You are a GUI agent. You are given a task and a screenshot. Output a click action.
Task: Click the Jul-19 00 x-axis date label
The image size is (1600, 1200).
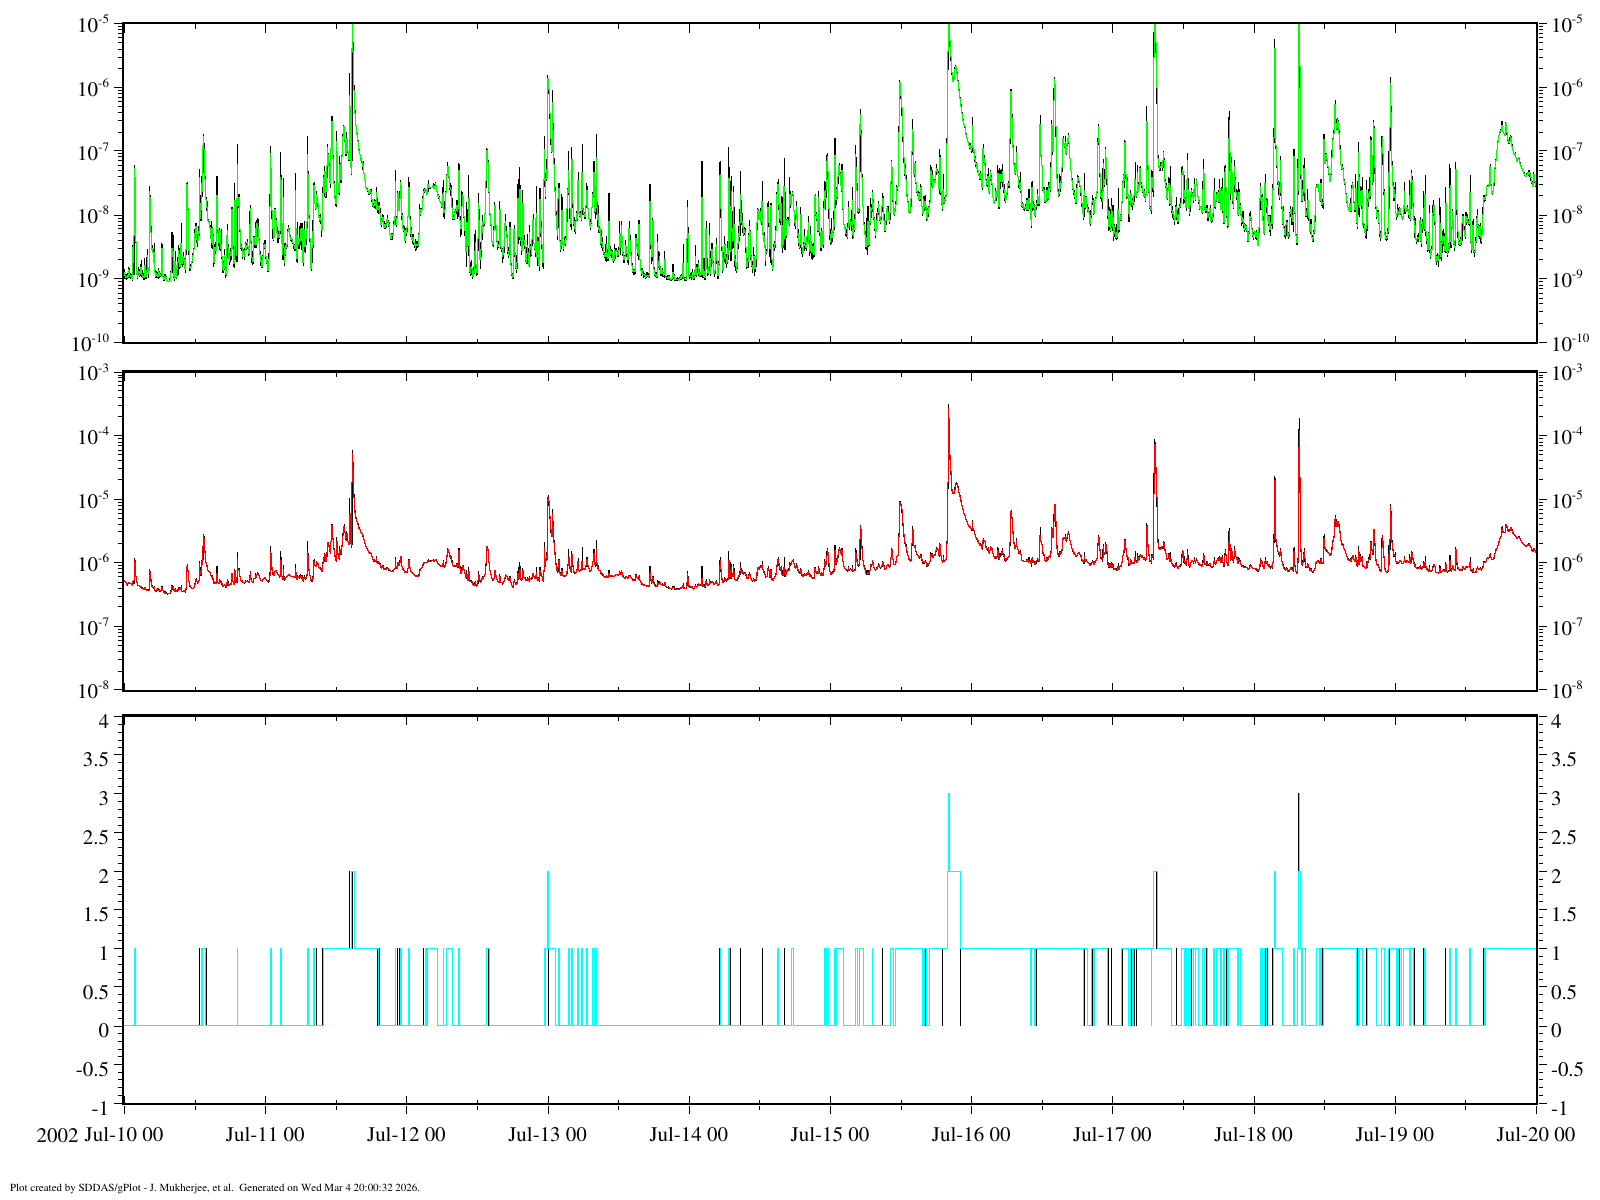click(x=1394, y=1134)
